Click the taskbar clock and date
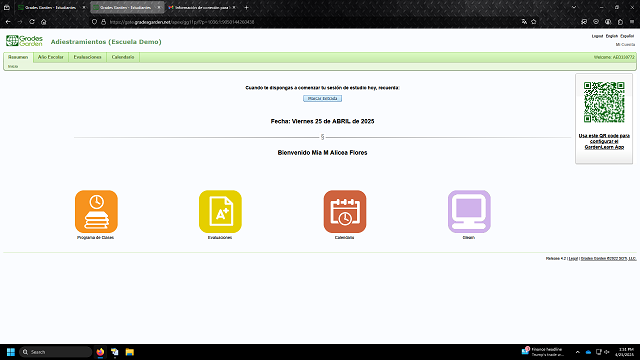Image resolution: width=640 pixels, height=360 pixels. [625, 352]
